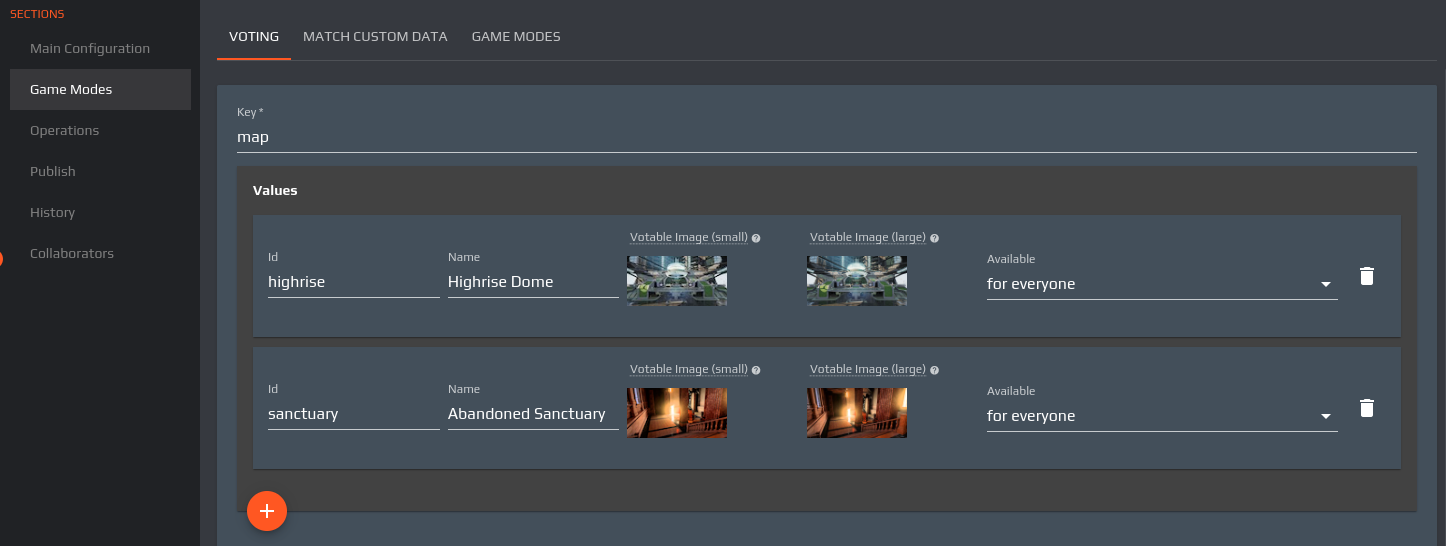Screen dimensions: 1446x546
Task: Show help for Highrise large votable image
Action: click(934, 238)
